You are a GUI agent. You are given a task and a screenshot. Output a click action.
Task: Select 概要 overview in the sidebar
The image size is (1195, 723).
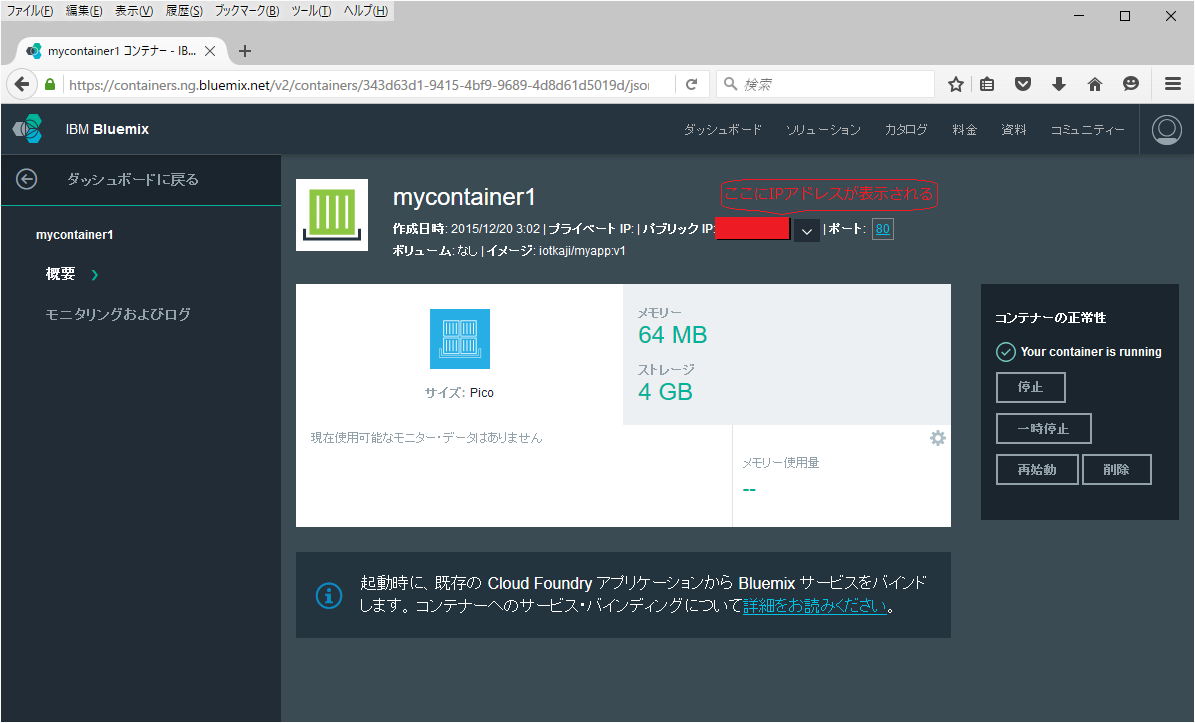coord(60,274)
